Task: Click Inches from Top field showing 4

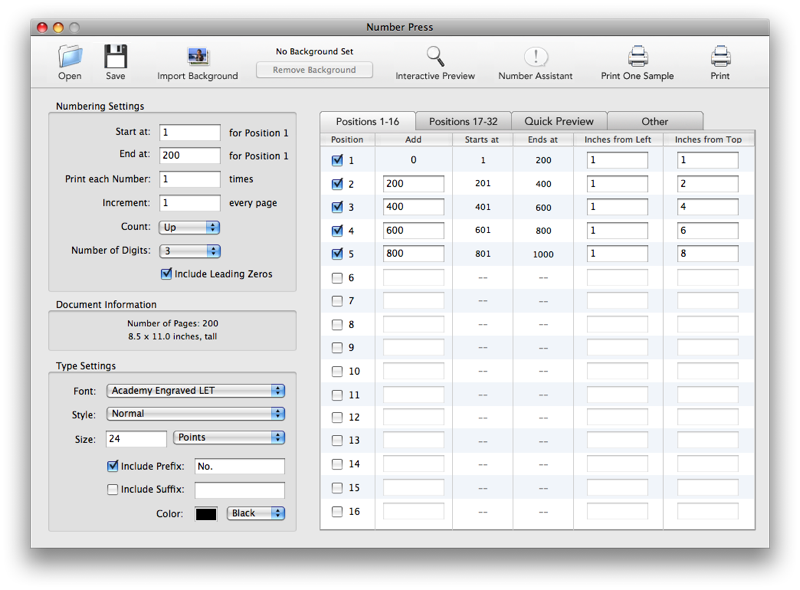Action: tap(708, 207)
